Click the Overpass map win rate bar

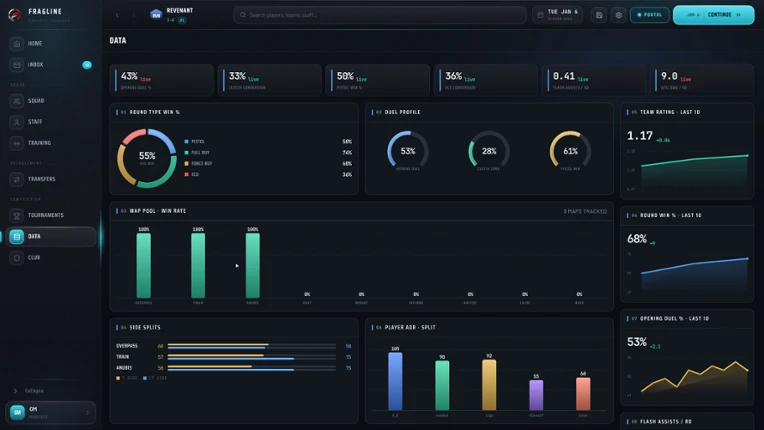point(143,265)
